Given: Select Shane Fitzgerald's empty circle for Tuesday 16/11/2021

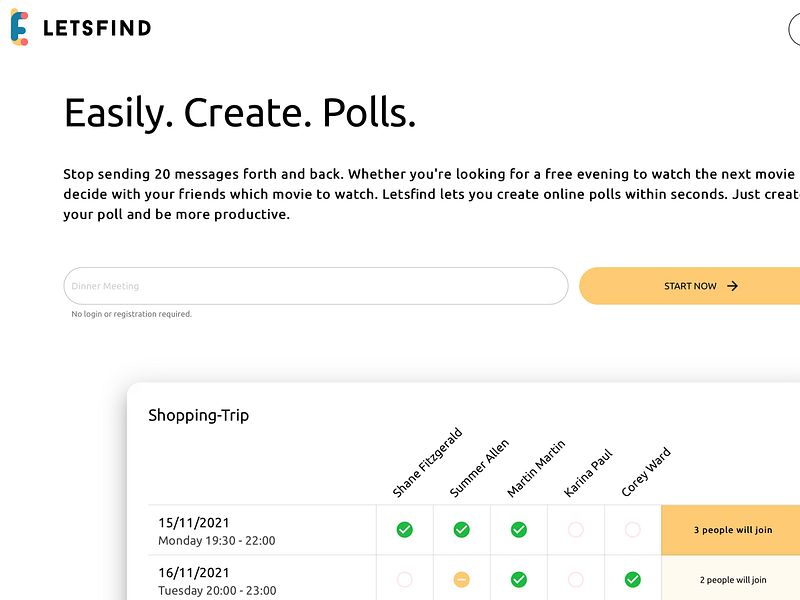Looking at the screenshot, I should pyautogui.click(x=405, y=580).
